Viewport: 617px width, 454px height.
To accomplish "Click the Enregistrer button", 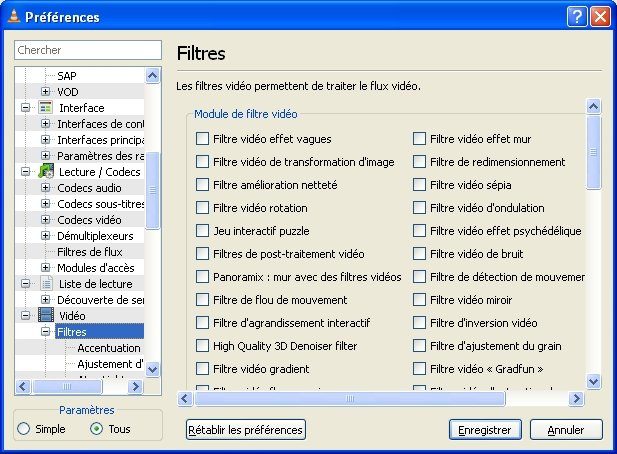I will 485,430.
